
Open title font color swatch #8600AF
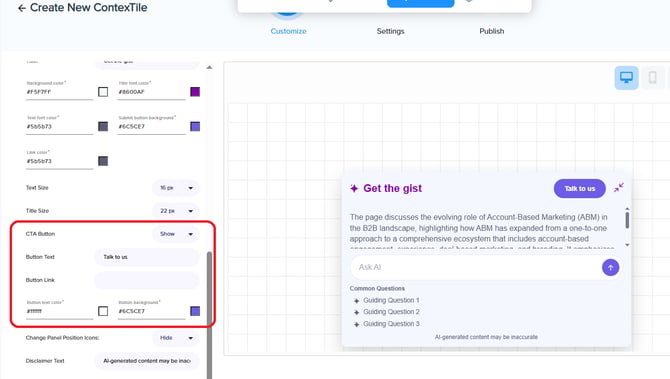(x=195, y=92)
